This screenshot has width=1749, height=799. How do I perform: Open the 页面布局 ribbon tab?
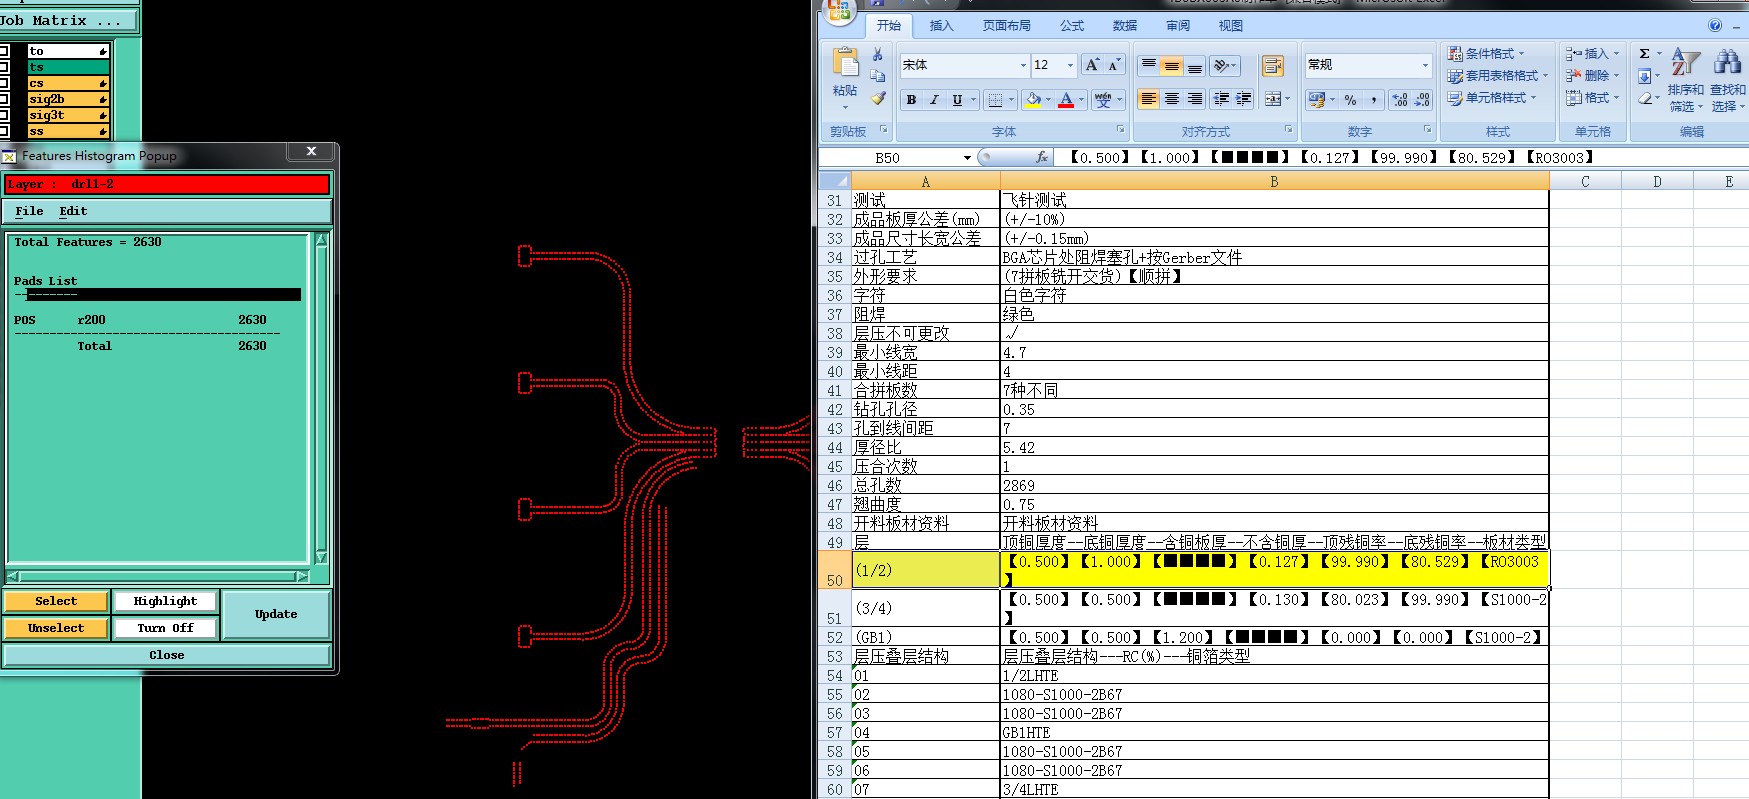pos(1006,26)
